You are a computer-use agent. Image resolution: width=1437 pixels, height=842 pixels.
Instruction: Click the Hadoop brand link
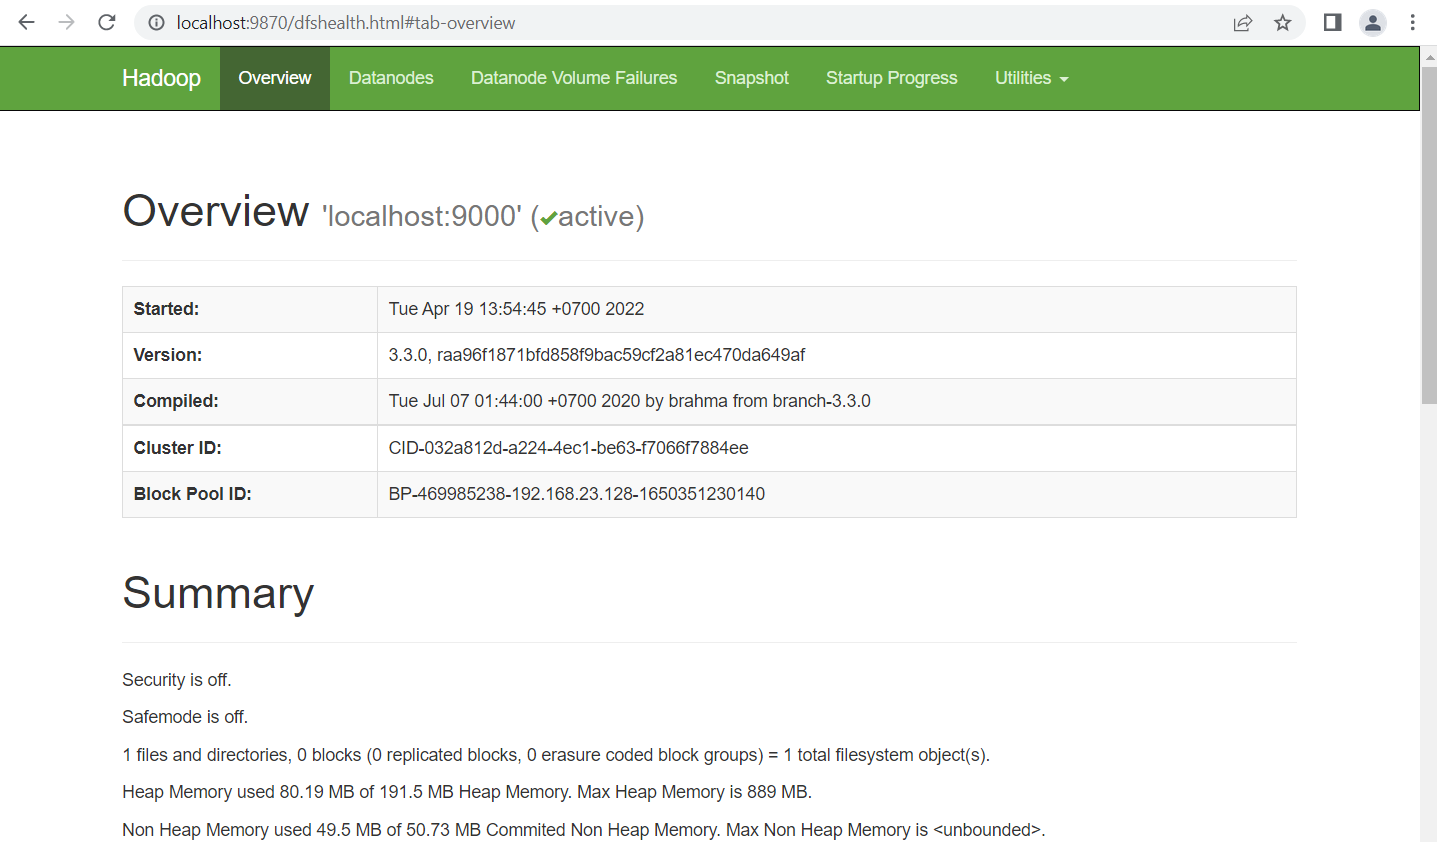pyautogui.click(x=161, y=78)
